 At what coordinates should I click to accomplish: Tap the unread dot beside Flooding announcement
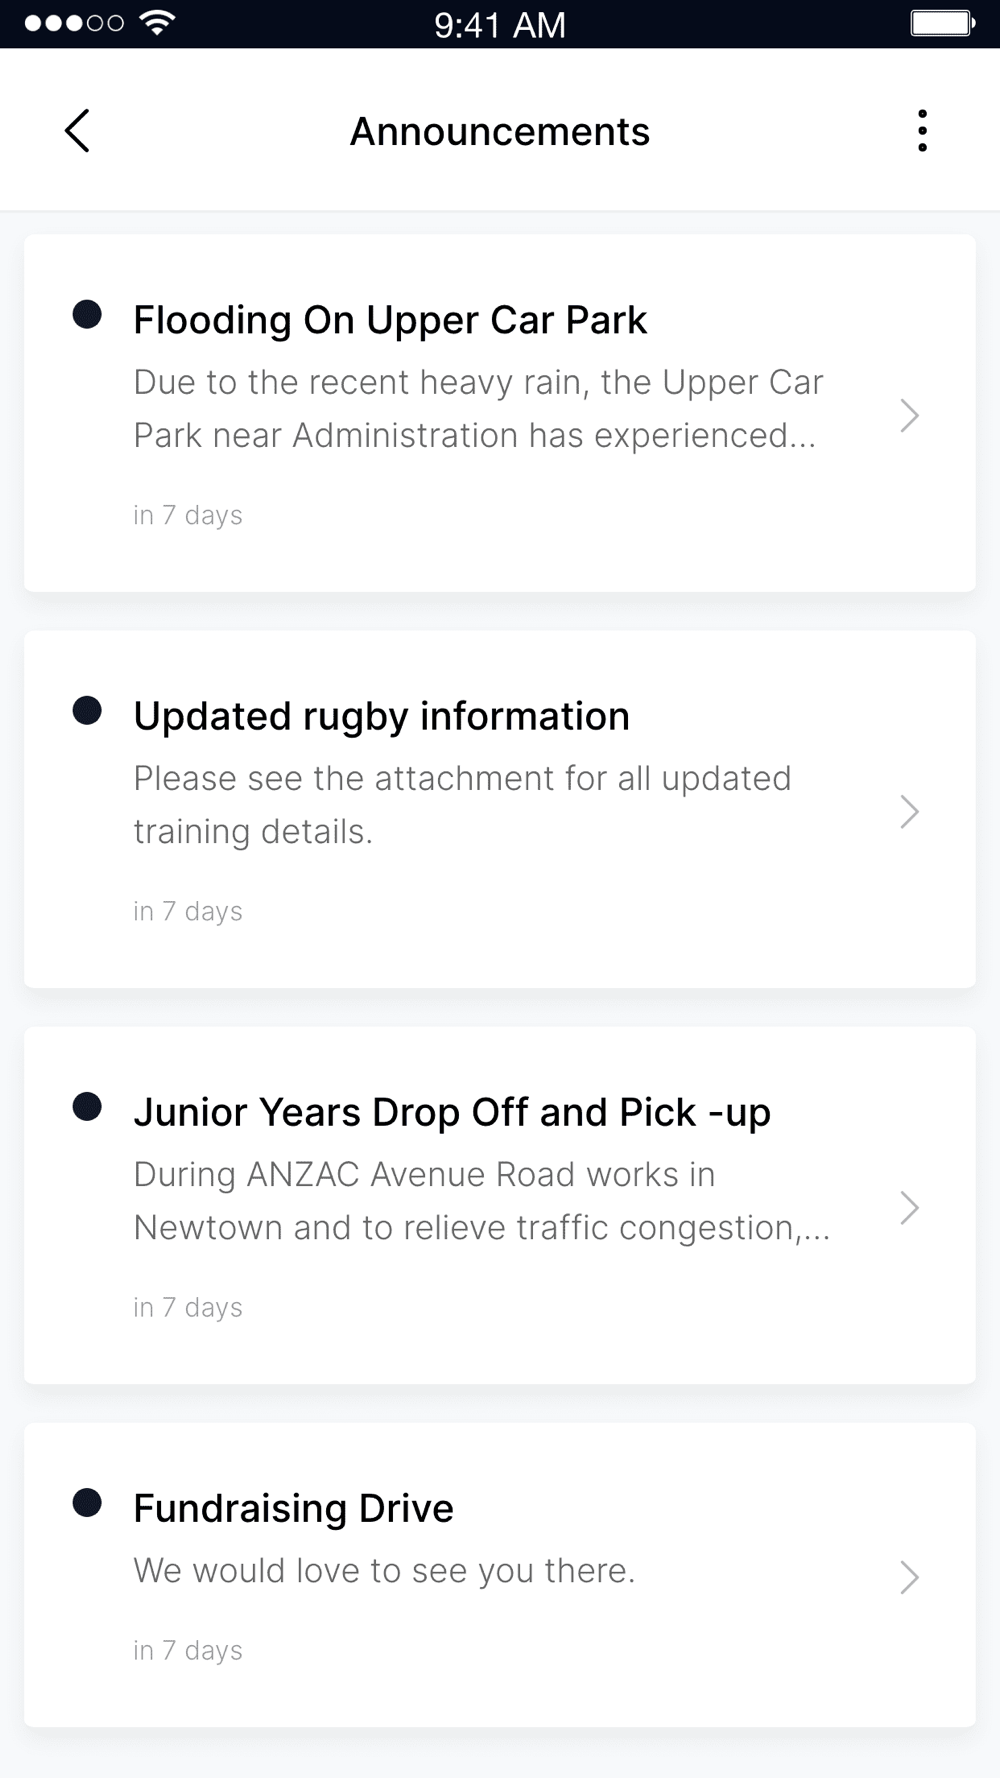(x=87, y=315)
